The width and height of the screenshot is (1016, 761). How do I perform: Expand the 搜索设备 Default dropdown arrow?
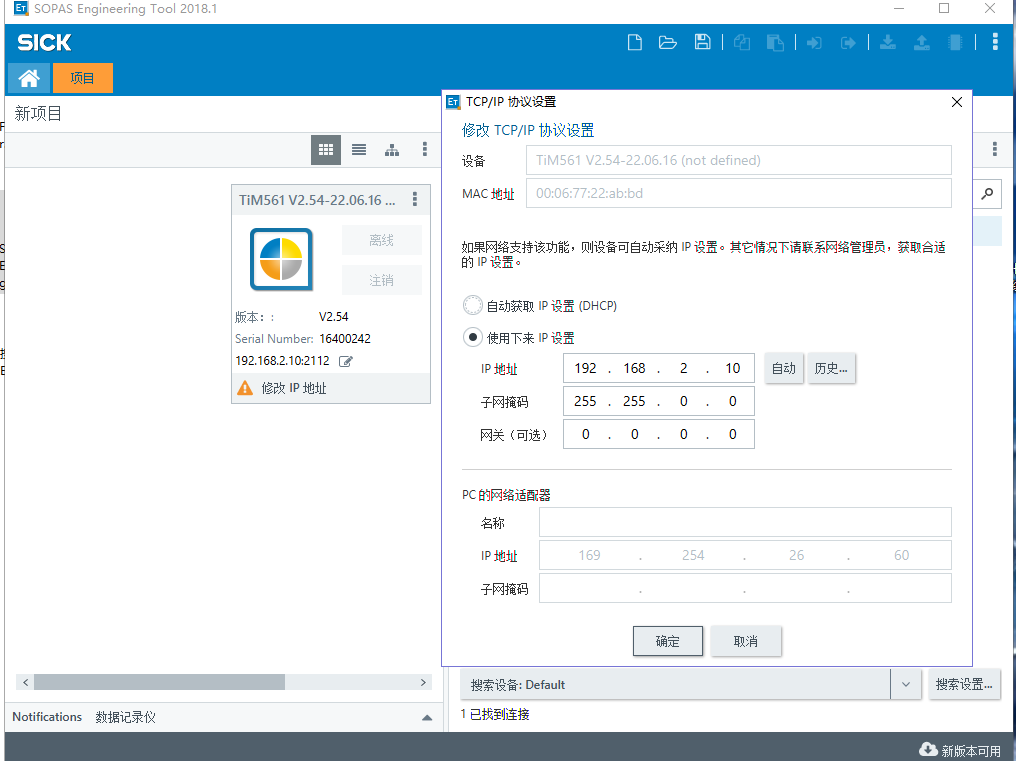click(906, 685)
